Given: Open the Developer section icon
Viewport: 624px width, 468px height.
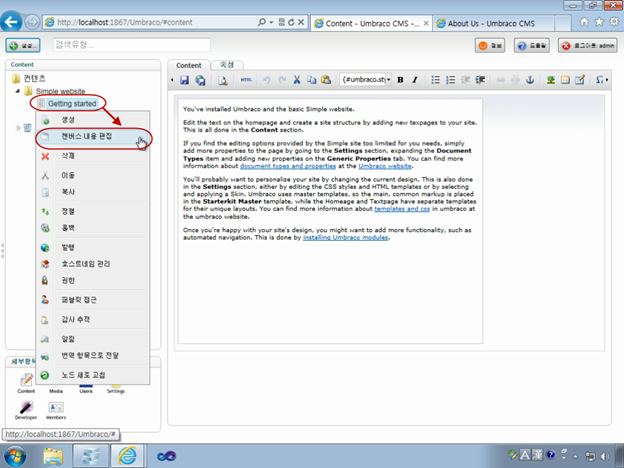Looking at the screenshot, I should point(26,410).
